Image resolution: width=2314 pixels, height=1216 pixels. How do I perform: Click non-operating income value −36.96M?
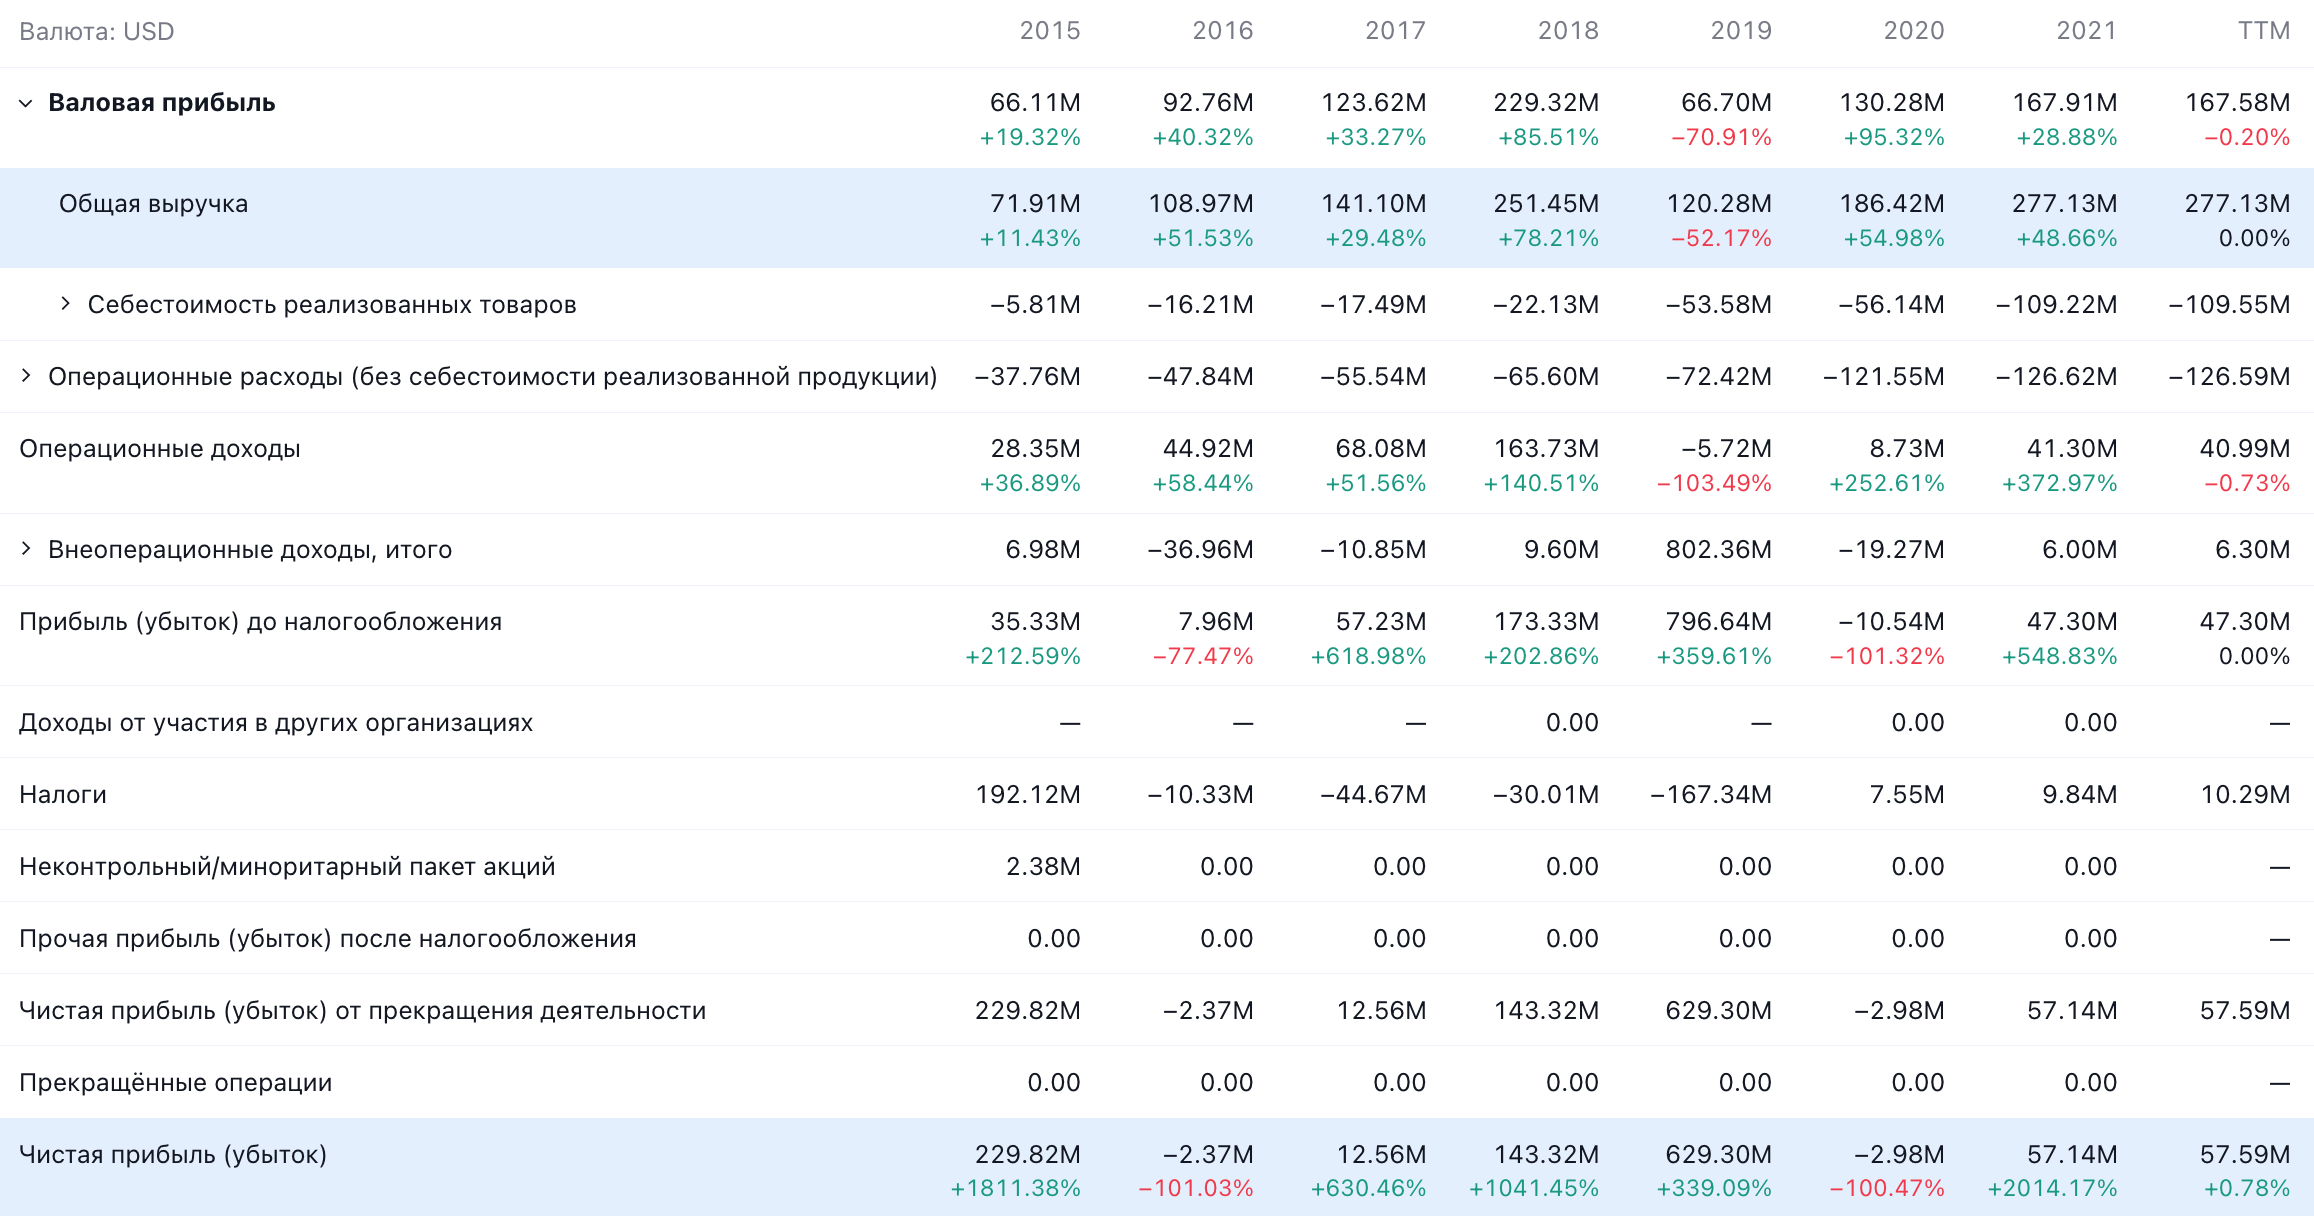tap(1201, 550)
